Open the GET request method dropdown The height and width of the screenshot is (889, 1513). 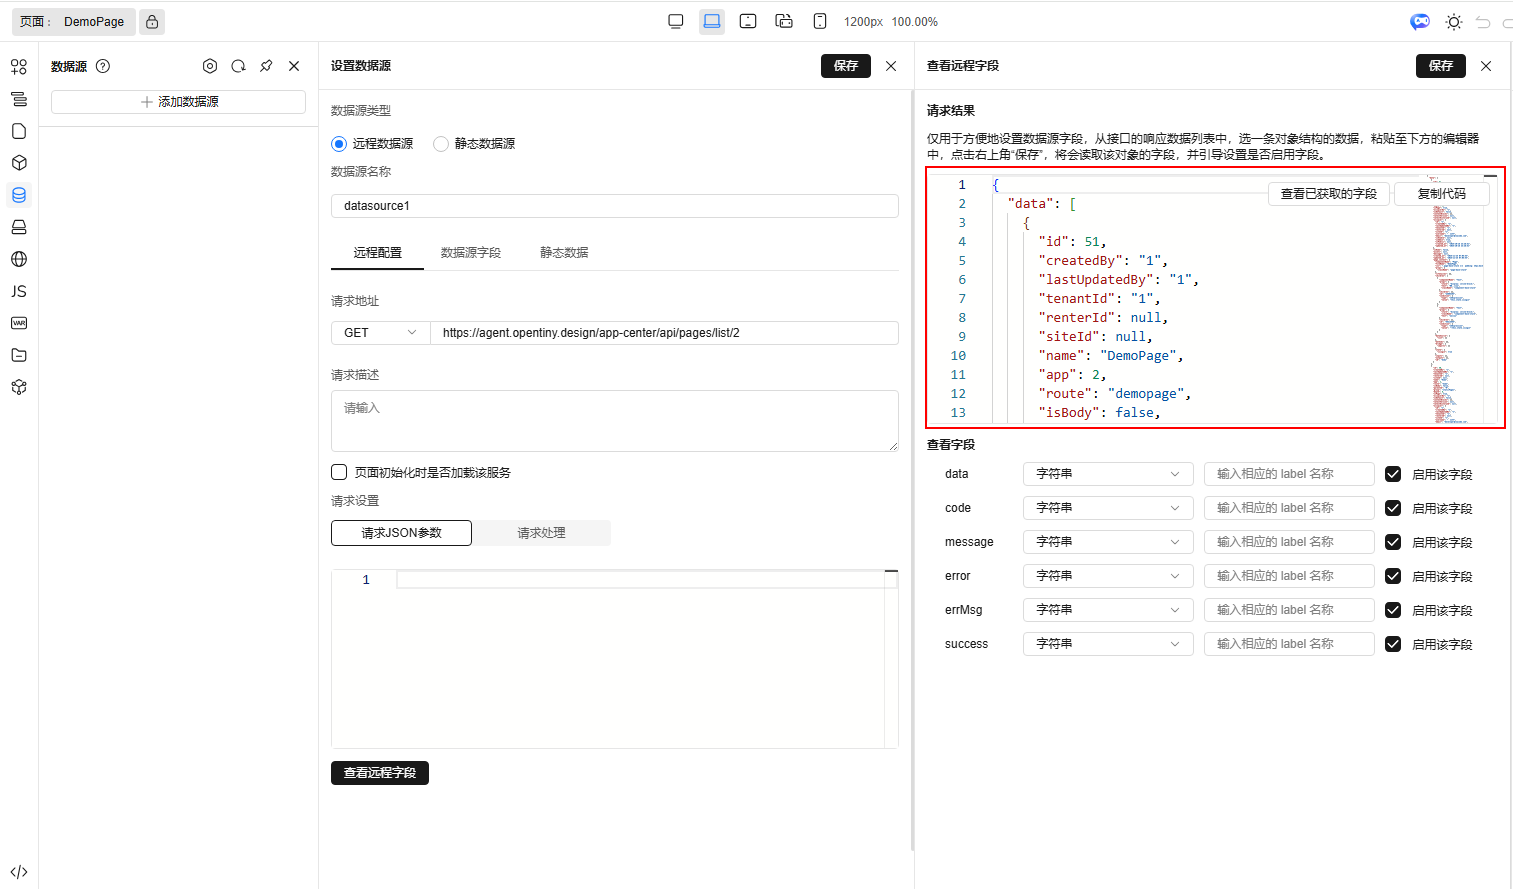tap(380, 333)
